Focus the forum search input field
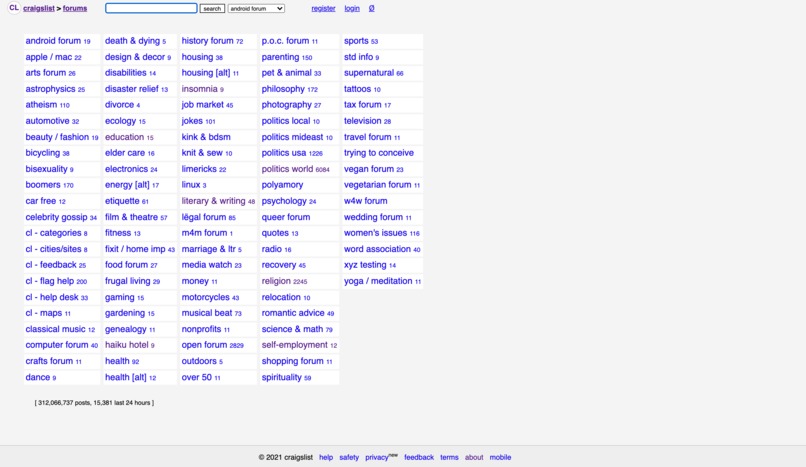The height and width of the screenshot is (467, 806). [151, 8]
